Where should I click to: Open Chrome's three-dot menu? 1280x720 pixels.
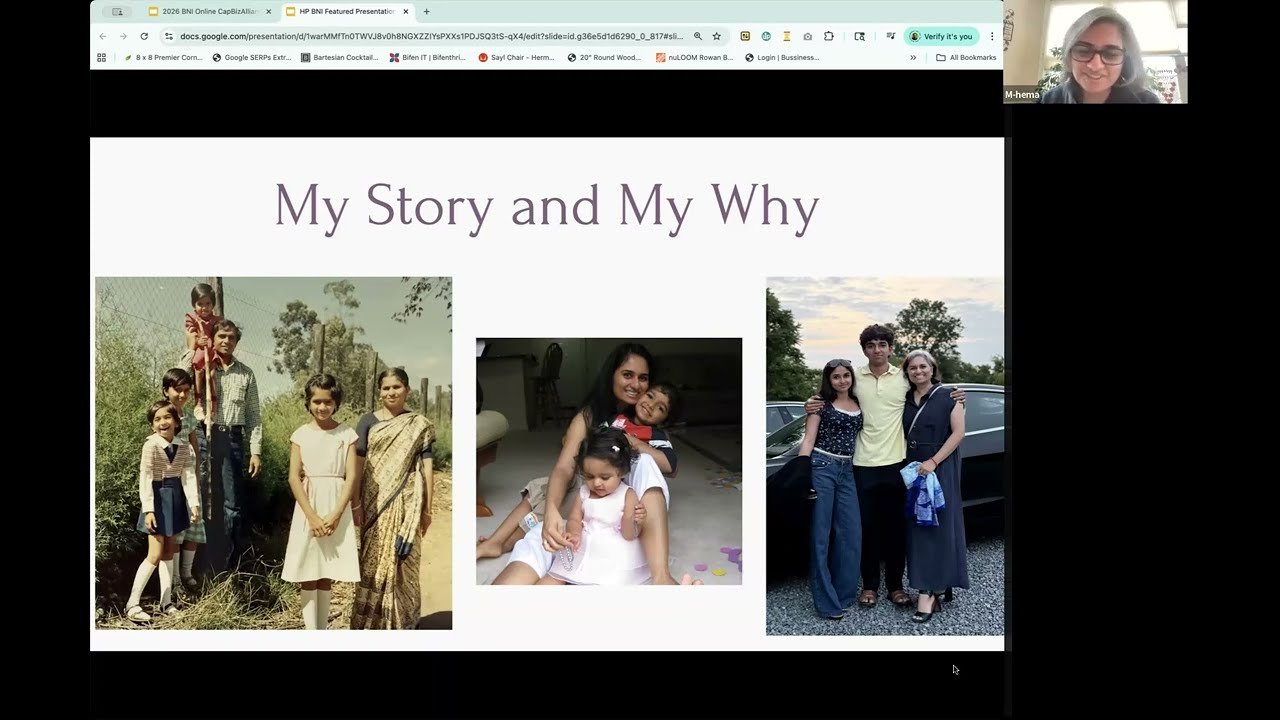(x=992, y=36)
